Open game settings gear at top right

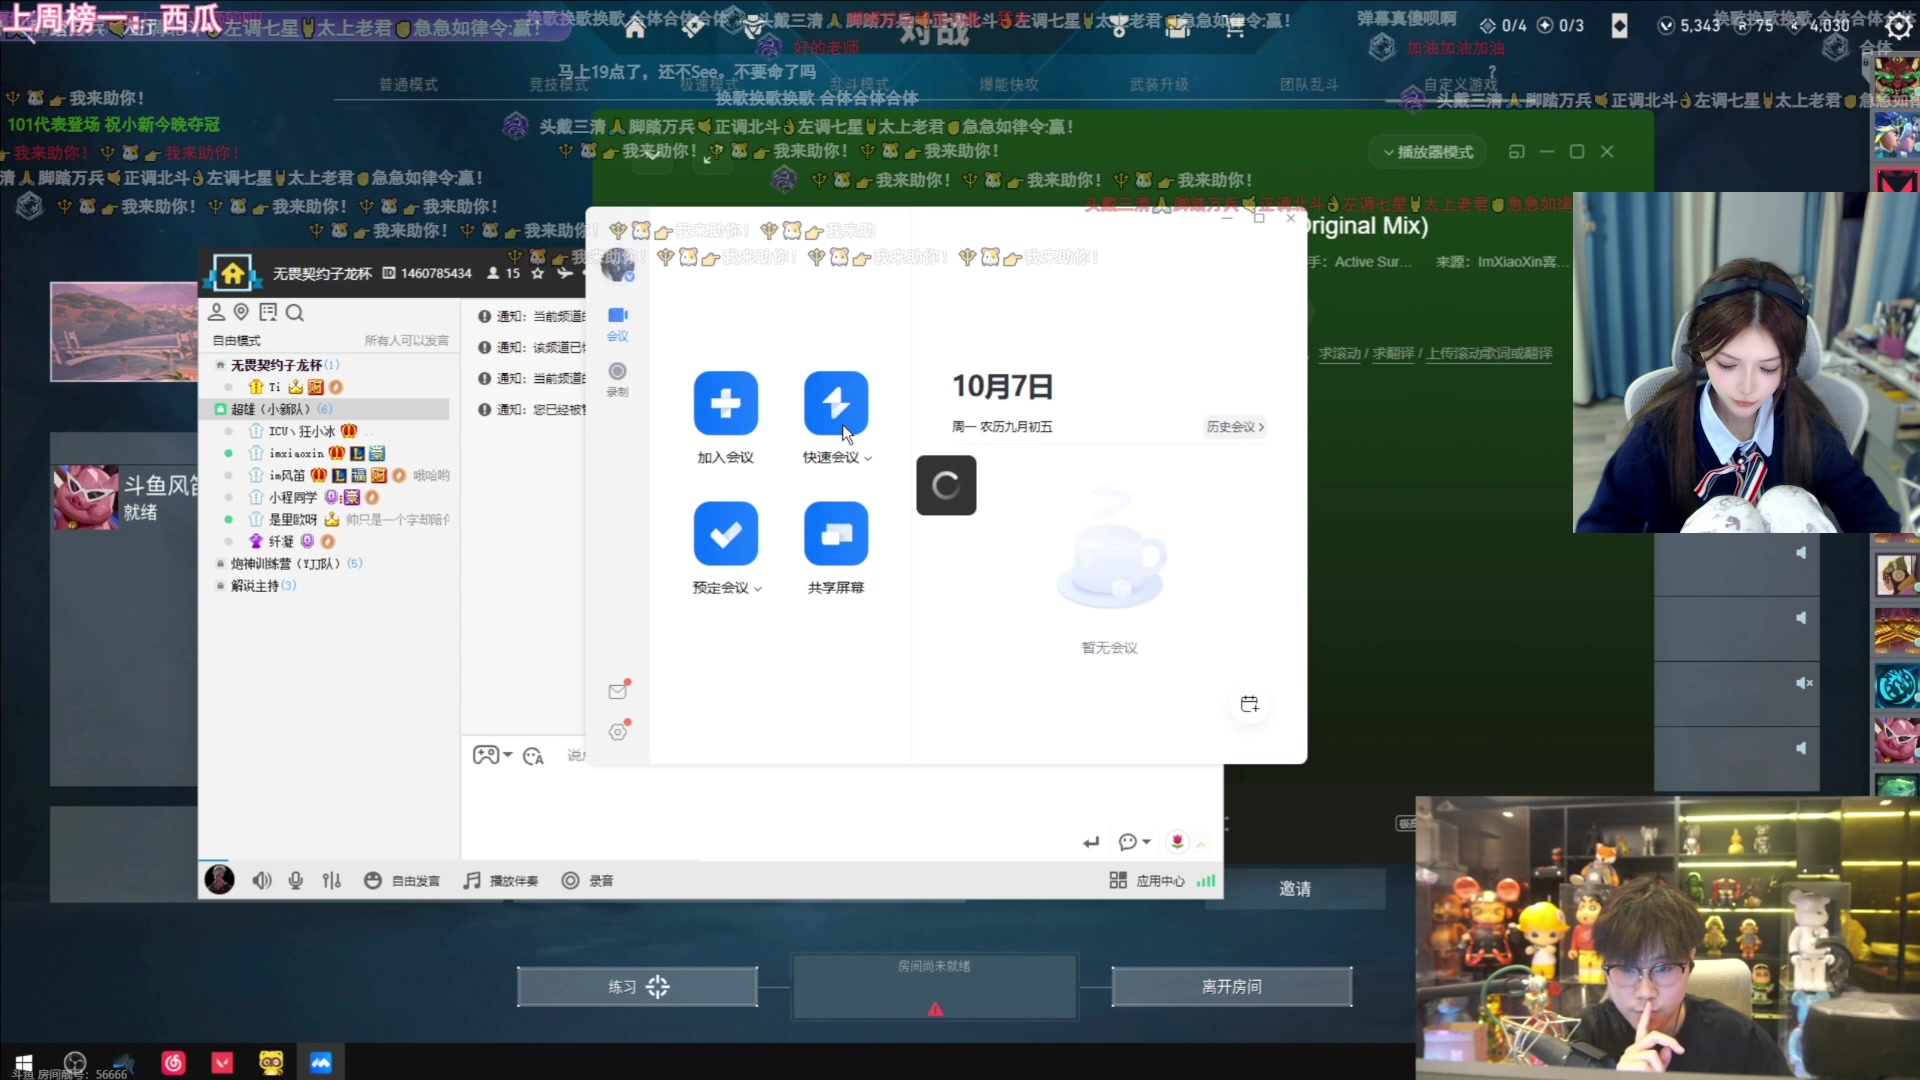click(x=1898, y=26)
